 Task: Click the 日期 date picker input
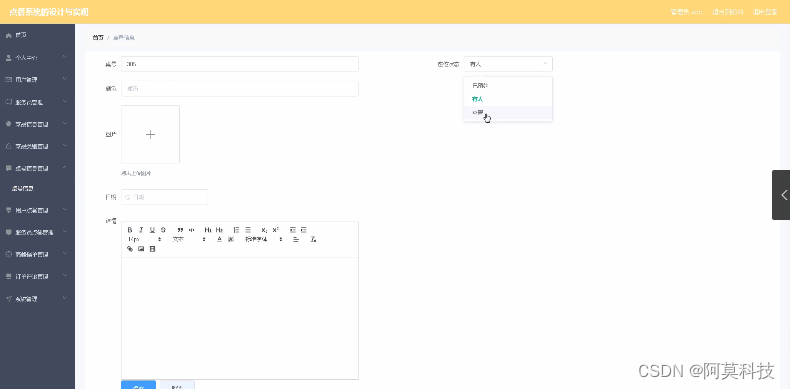point(164,197)
